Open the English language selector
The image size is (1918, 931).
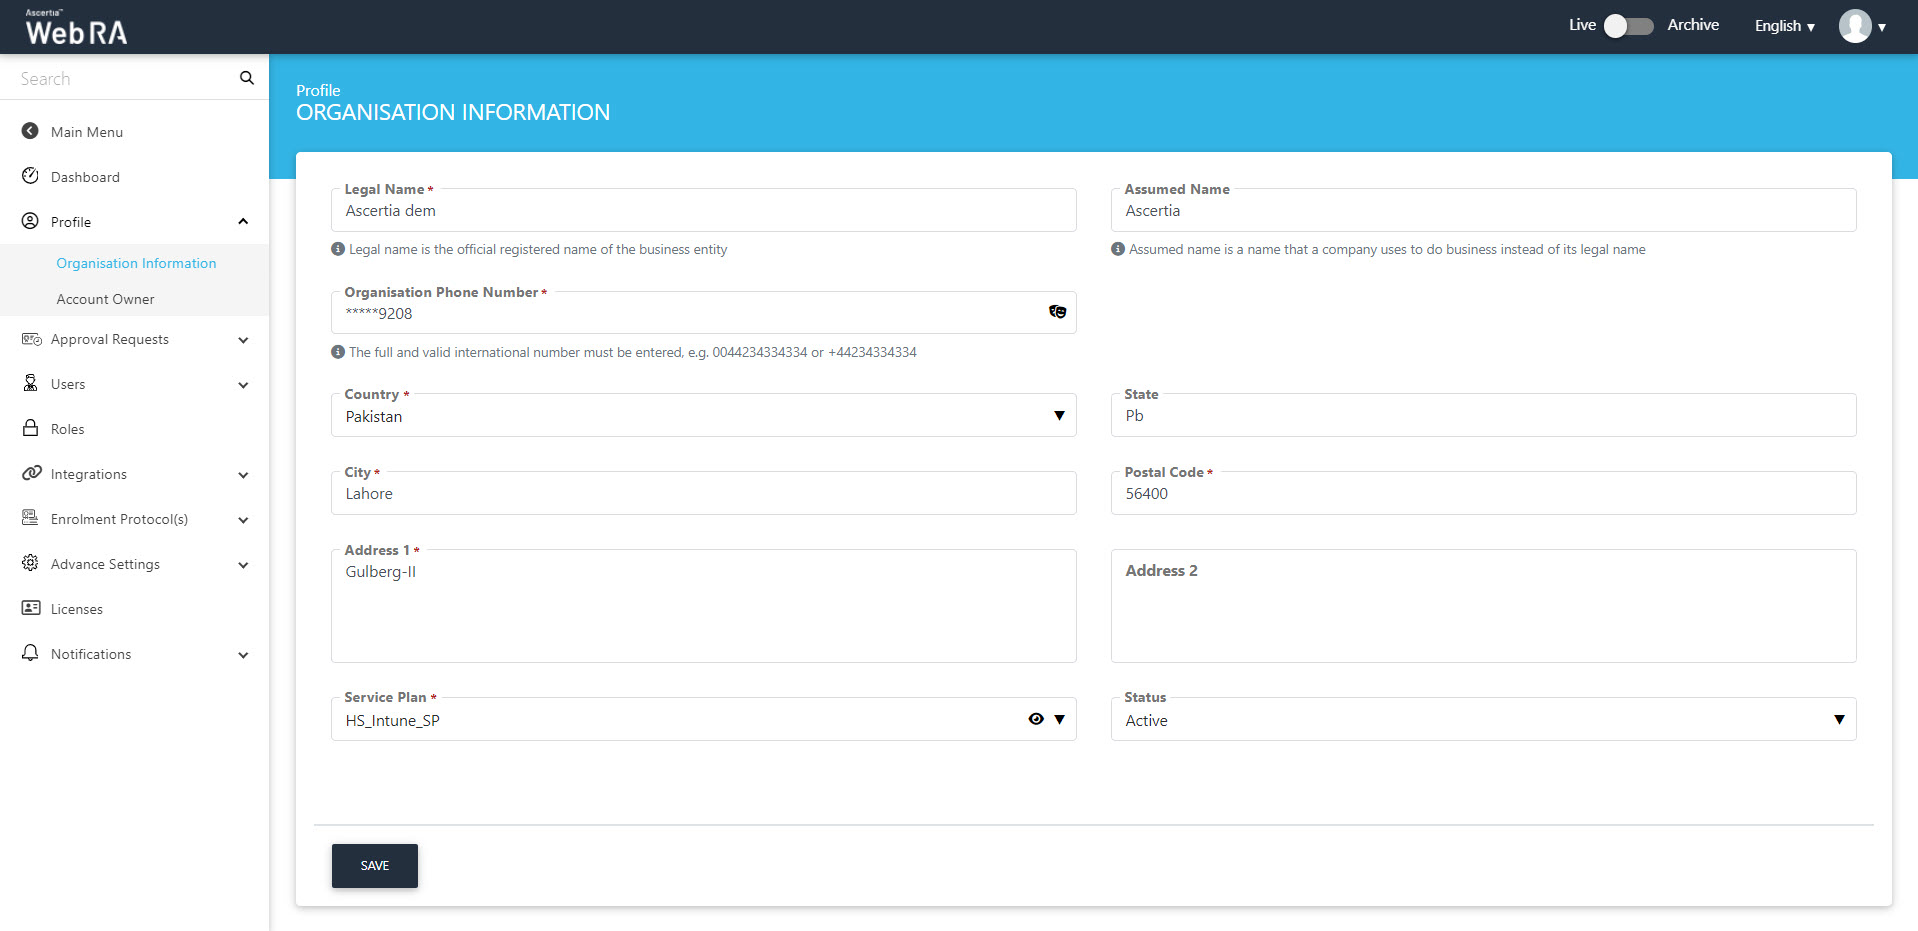1784,26
